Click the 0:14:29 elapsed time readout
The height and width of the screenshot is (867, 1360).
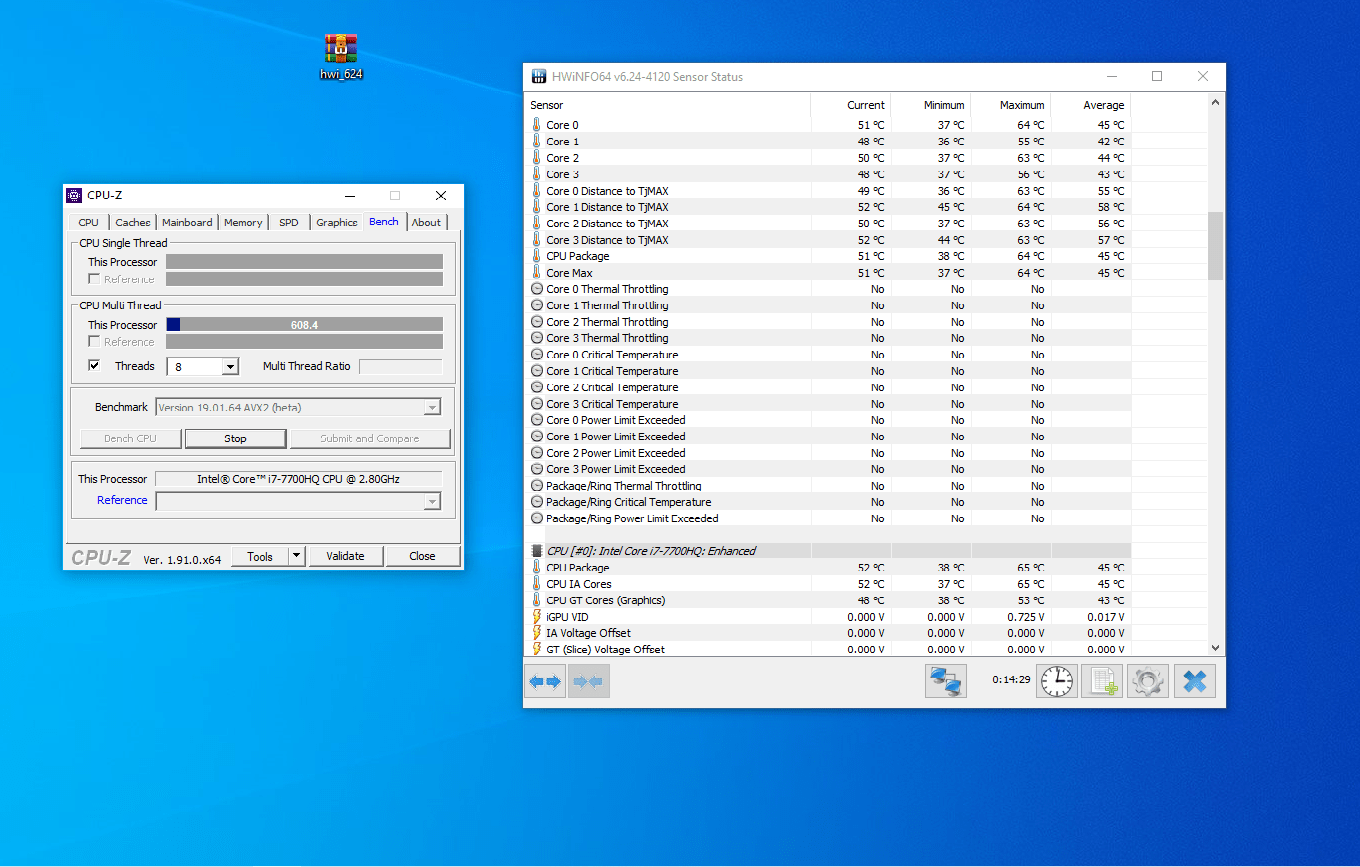pos(1011,680)
